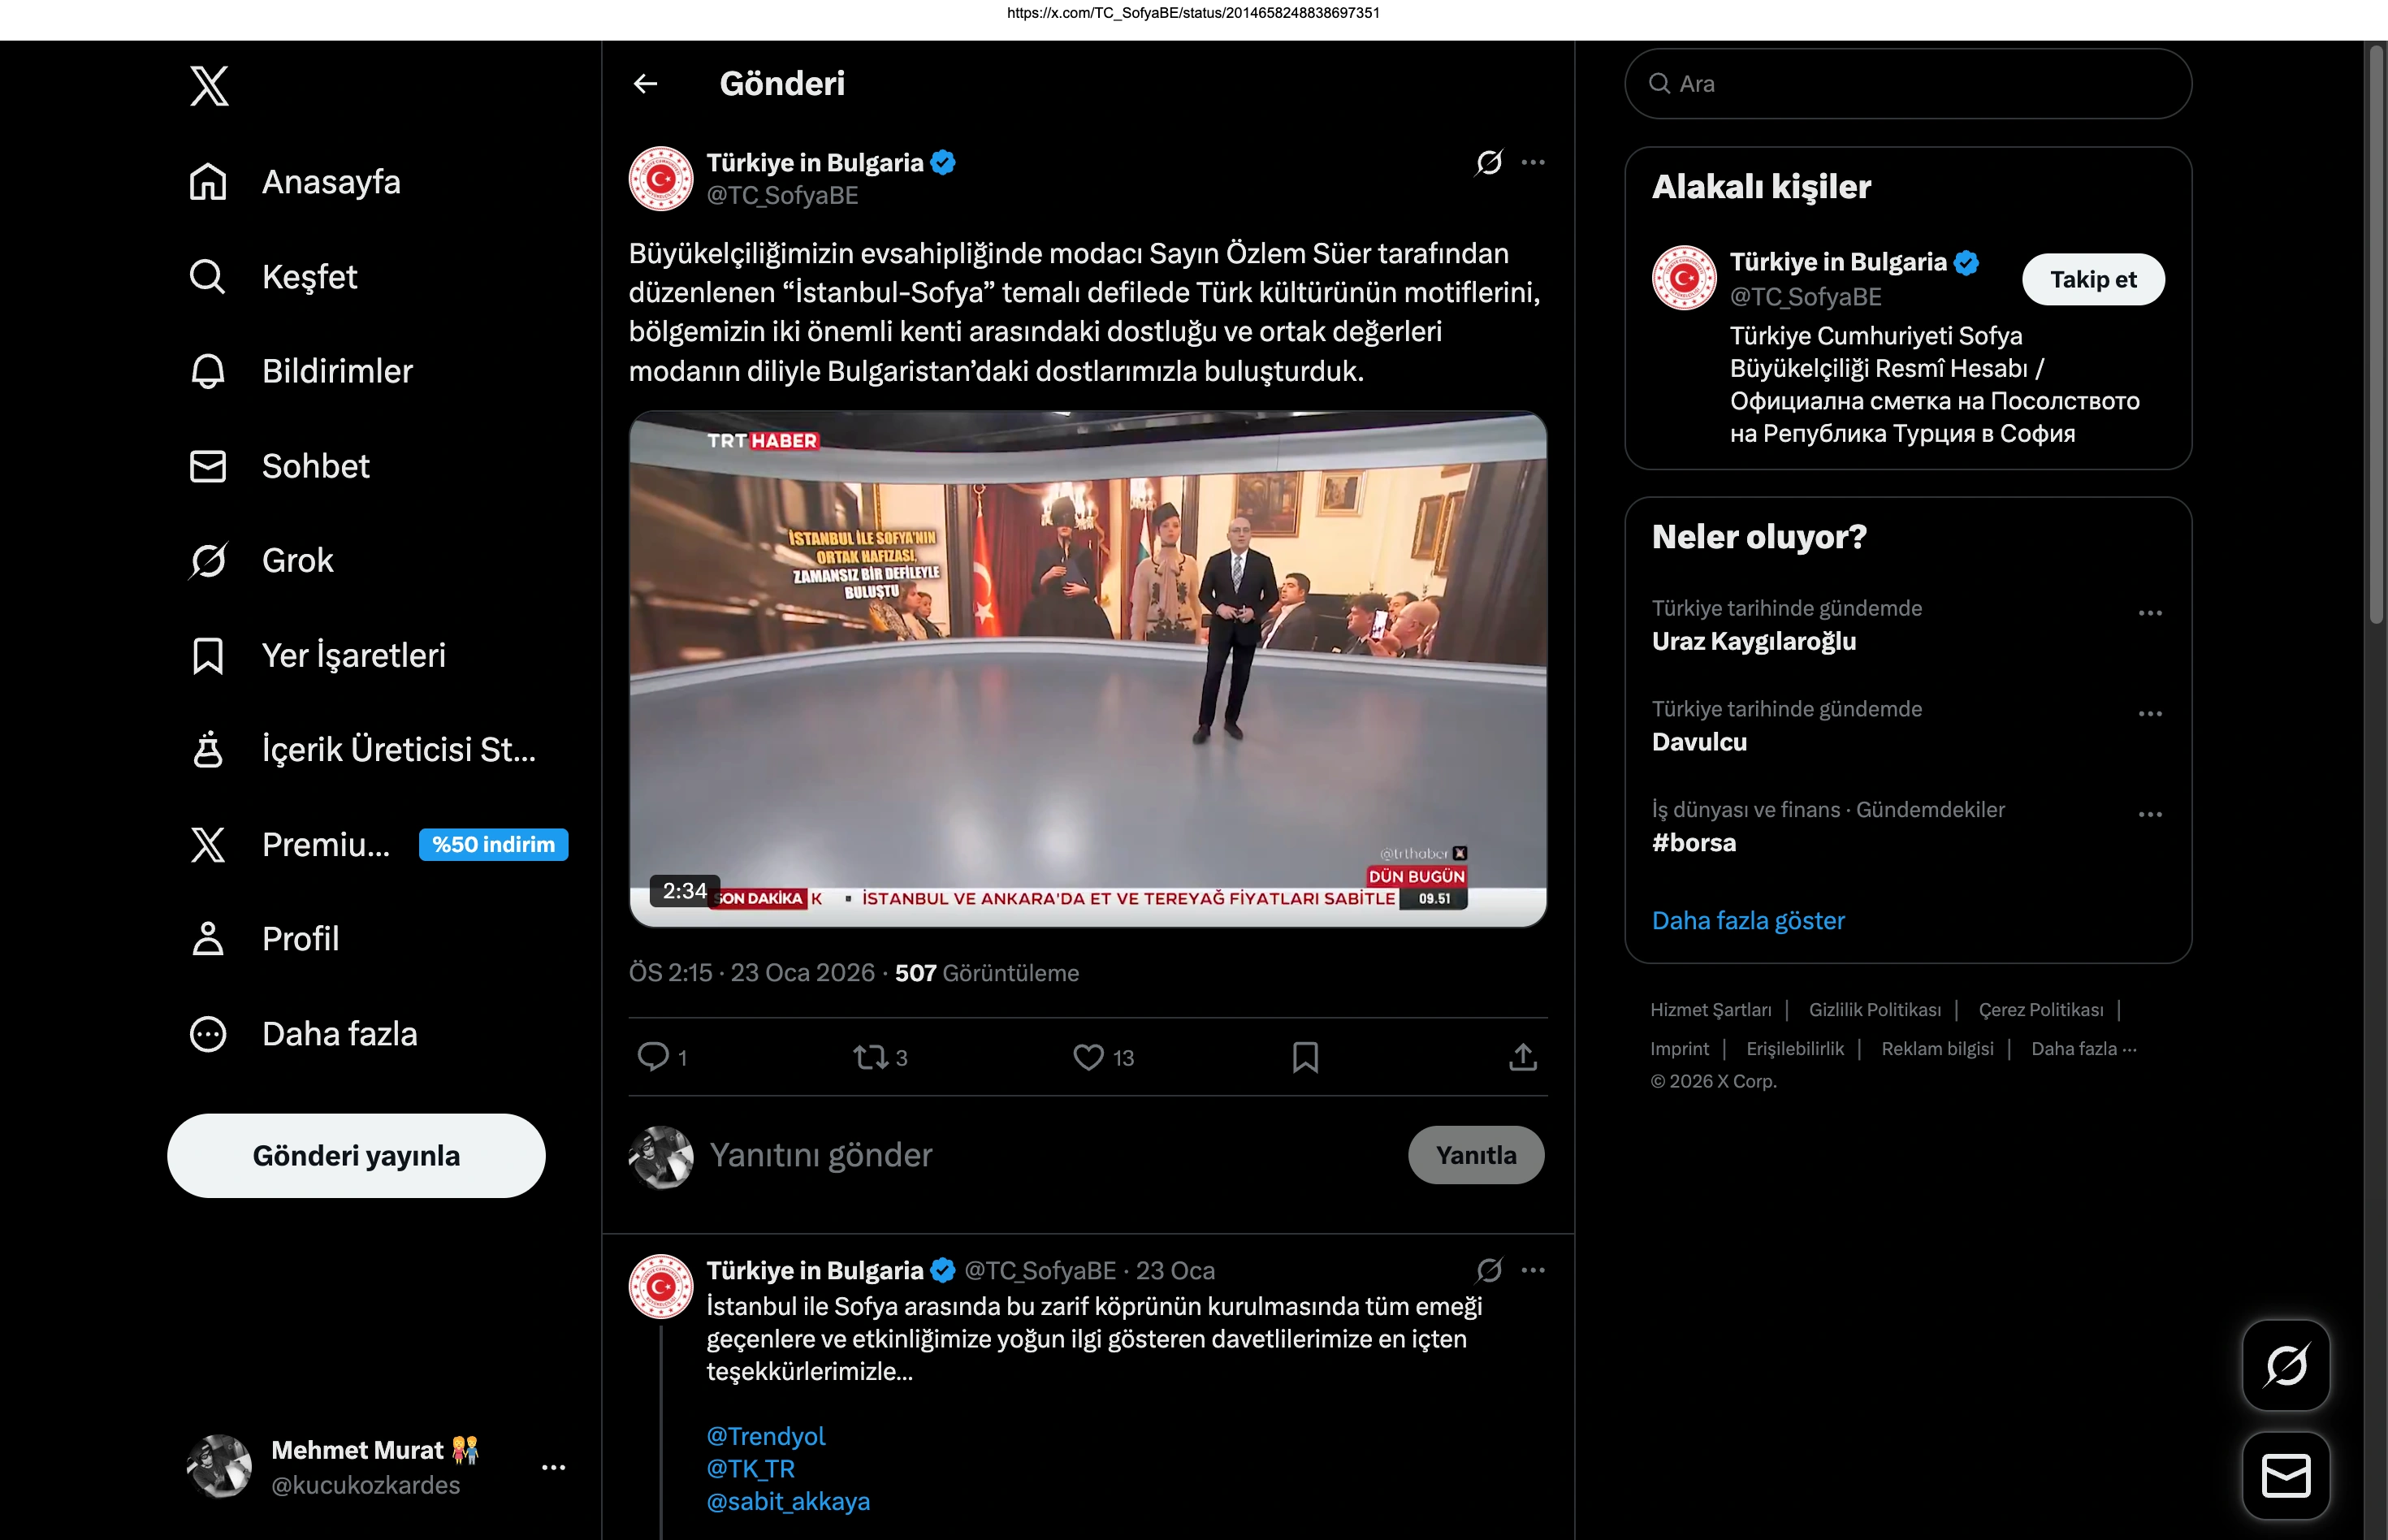The width and height of the screenshot is (2388, 1540).
Task: Open Bildirimler in the sidebar
Action: 336,372
